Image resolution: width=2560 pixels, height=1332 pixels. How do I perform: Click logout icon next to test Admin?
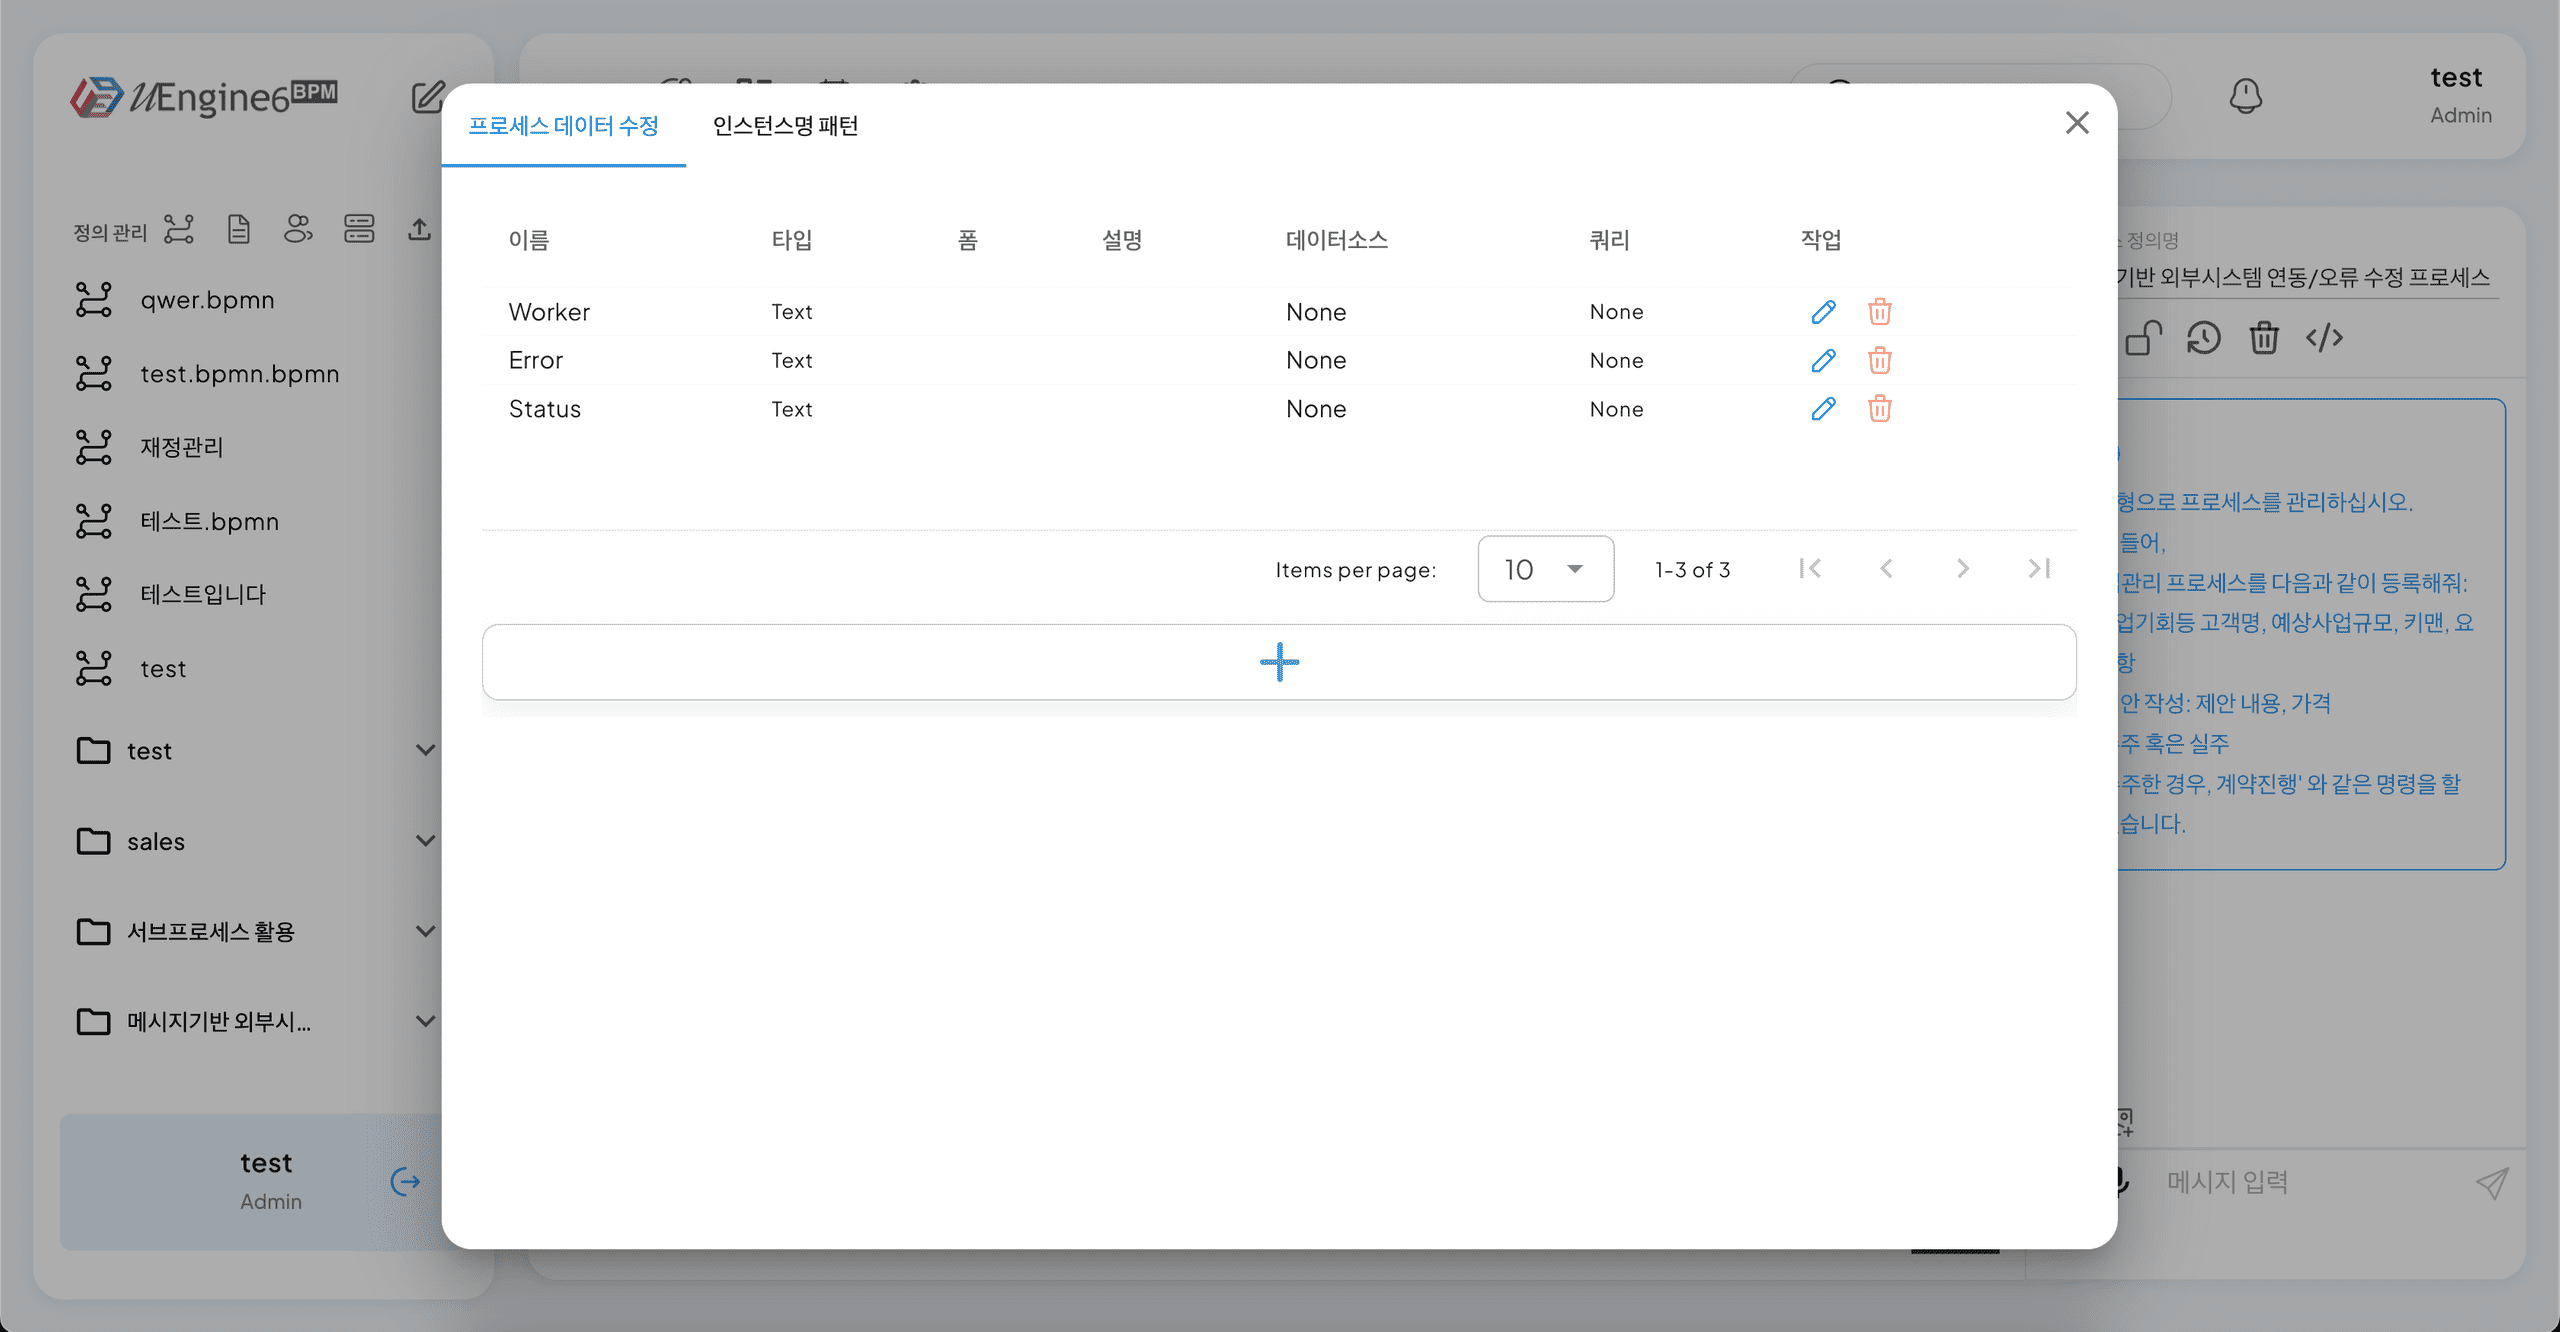405,1182
